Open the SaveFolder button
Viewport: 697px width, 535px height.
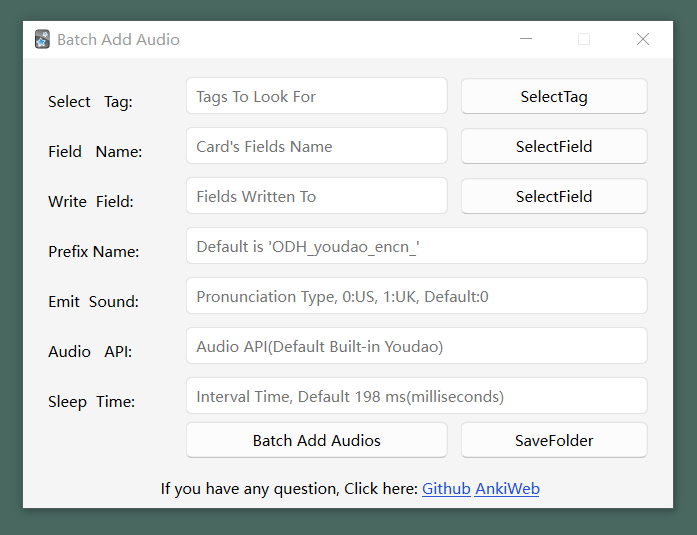tap(553, 440)
